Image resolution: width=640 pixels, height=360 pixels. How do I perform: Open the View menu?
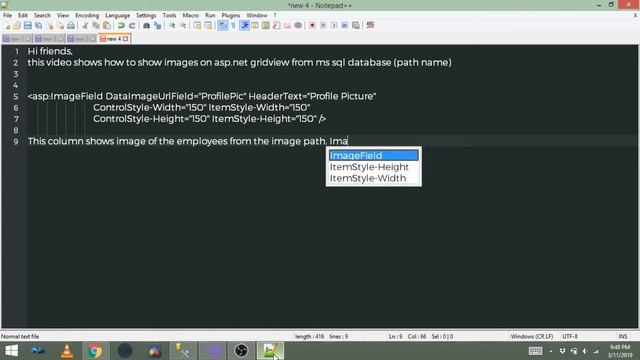tap(63, 16)
